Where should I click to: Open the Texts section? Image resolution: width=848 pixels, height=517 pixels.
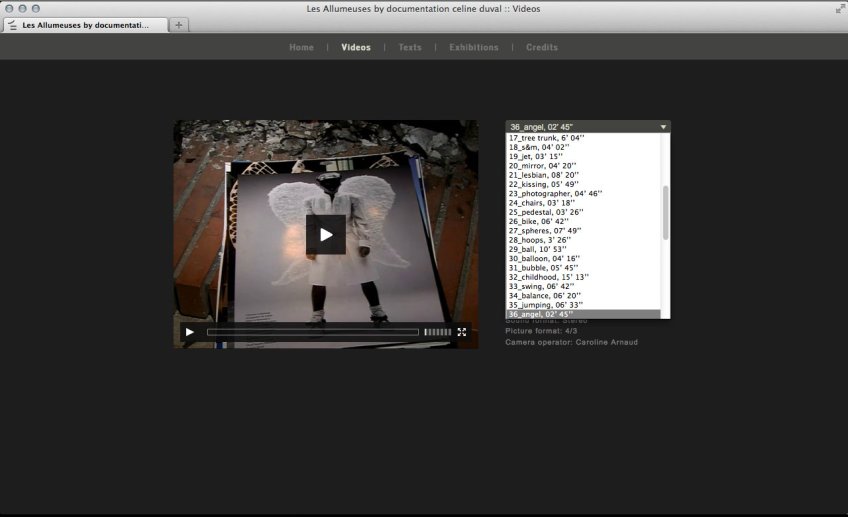tap(410, 48)
